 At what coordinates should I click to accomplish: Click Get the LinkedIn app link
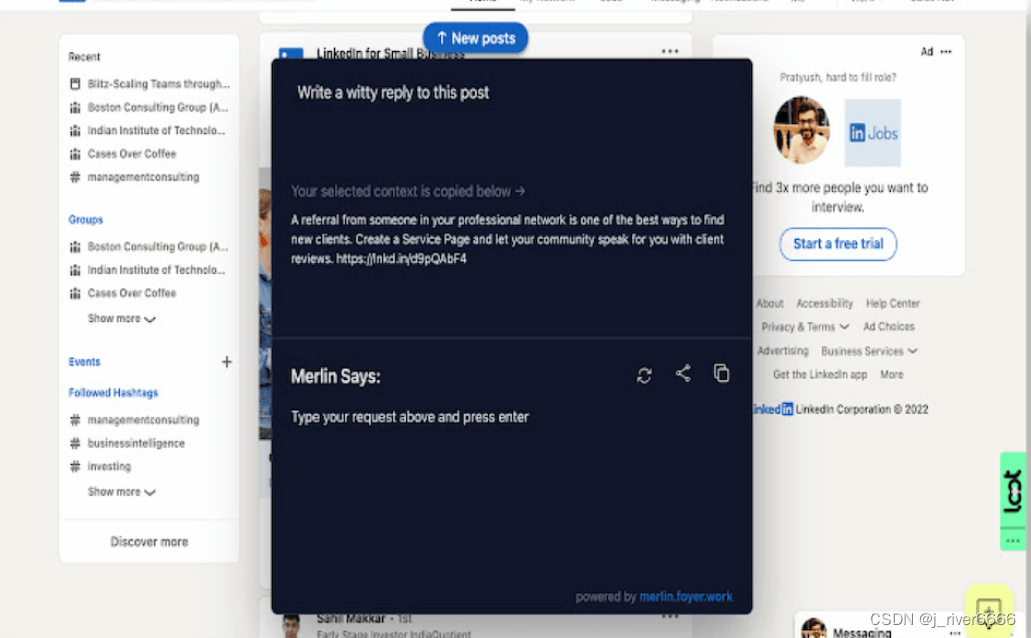[x=819, y=374]
